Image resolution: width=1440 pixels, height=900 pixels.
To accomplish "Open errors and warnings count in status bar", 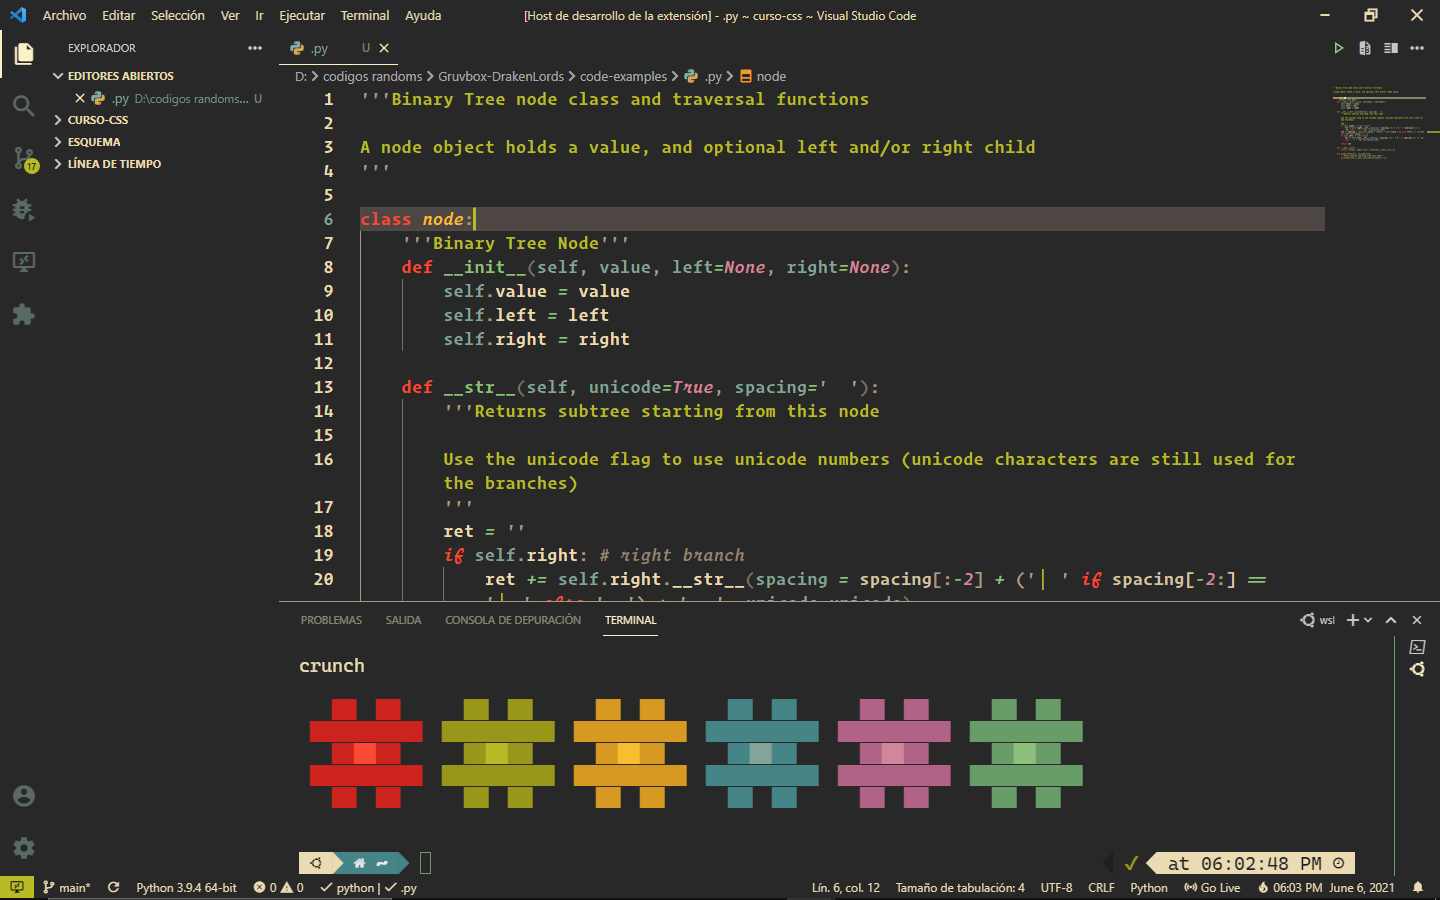I will click(x=278, y=887).
